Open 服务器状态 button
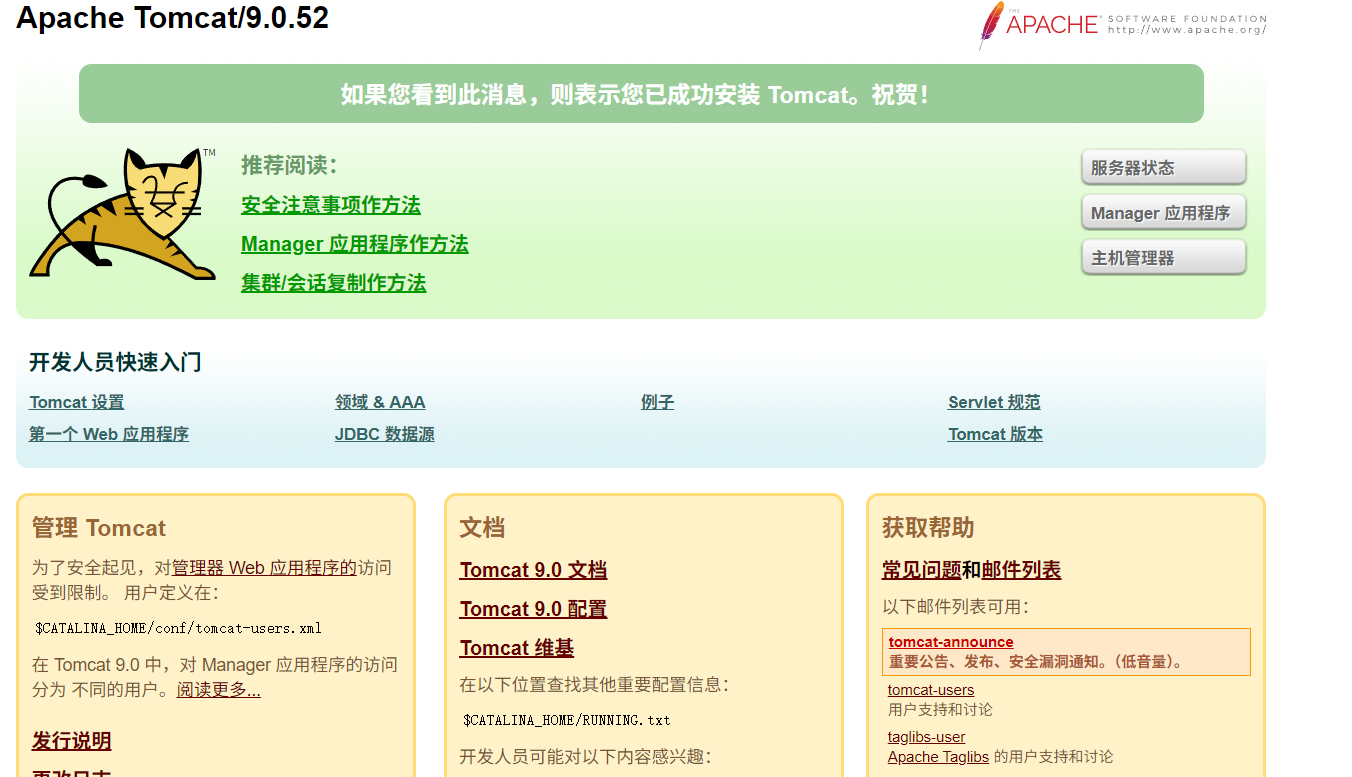Image resolution: width=1352 pixels, height=777 pixels. pyautogui.click(x=1163, y=168)
